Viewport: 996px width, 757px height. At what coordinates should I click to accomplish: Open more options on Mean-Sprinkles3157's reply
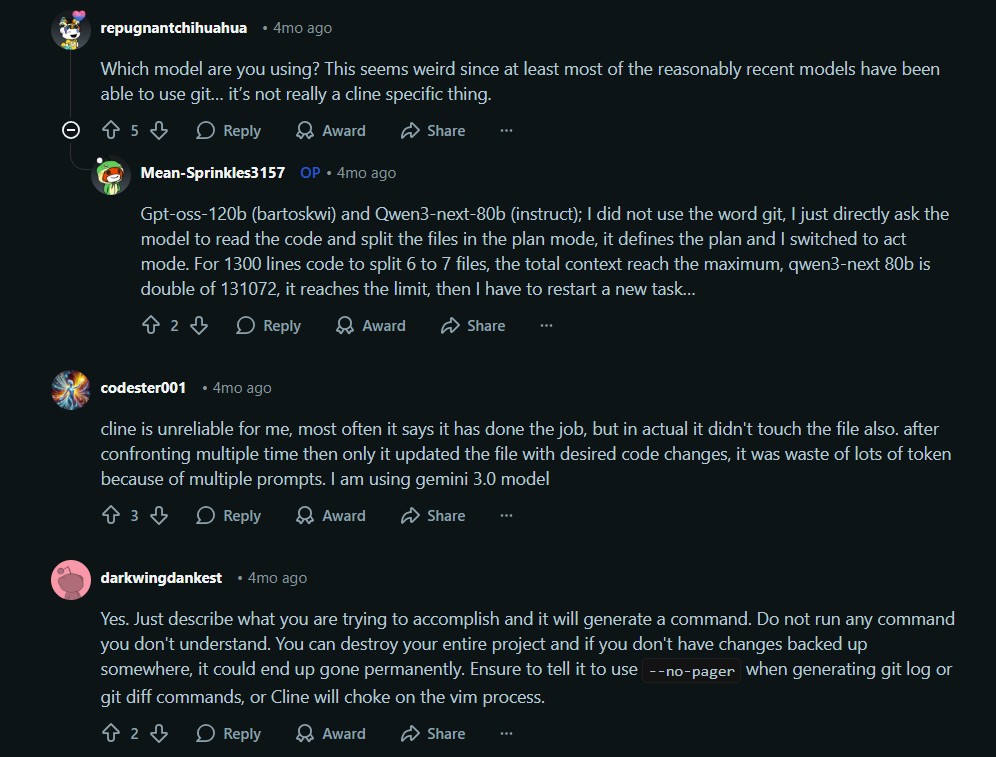pos(546,326)
